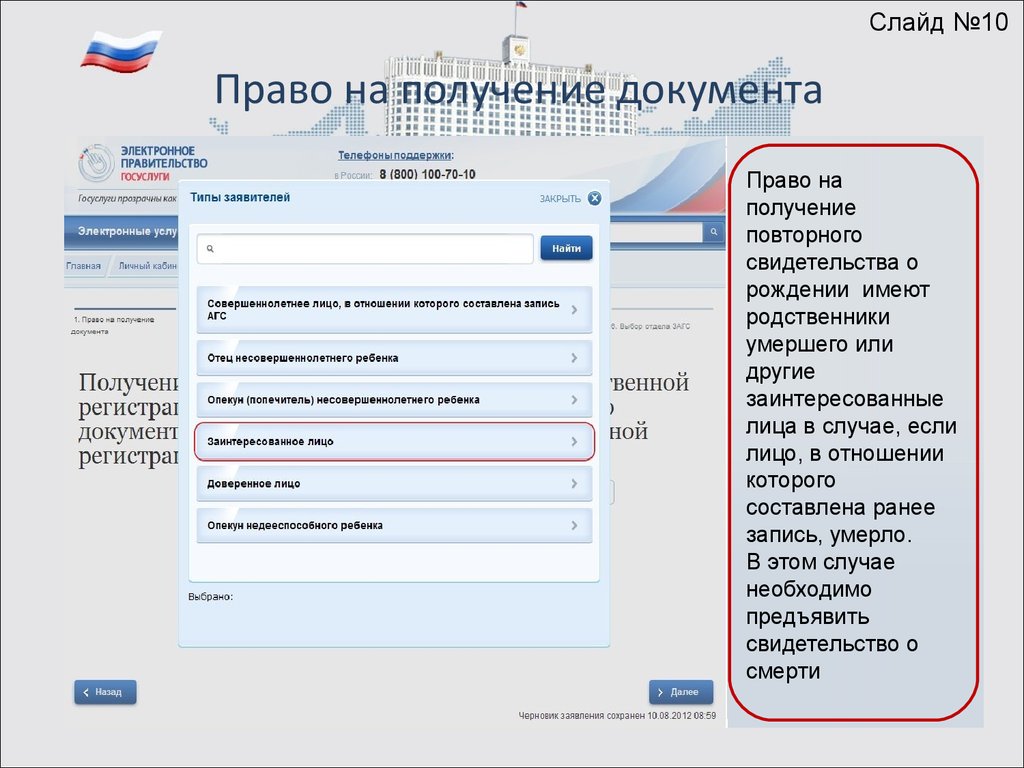Click chevron arrow on Опекун (попечитель) row
This screenshot has height=768, width=1024.
click(574, 400)
